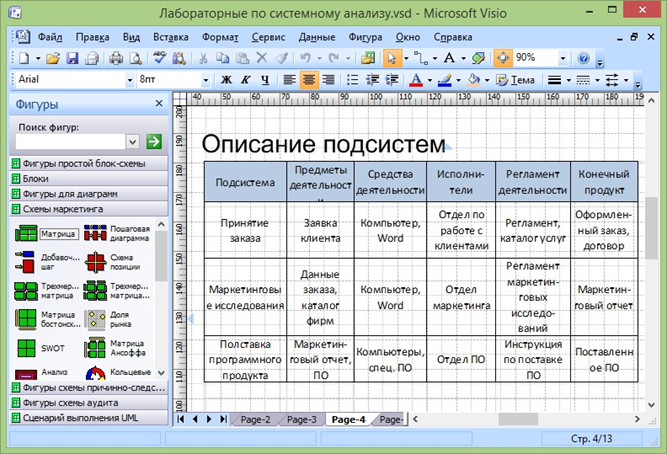Toggle underline formatting Ч
Viewport: 667px width, 454px height.
[265, 80]
